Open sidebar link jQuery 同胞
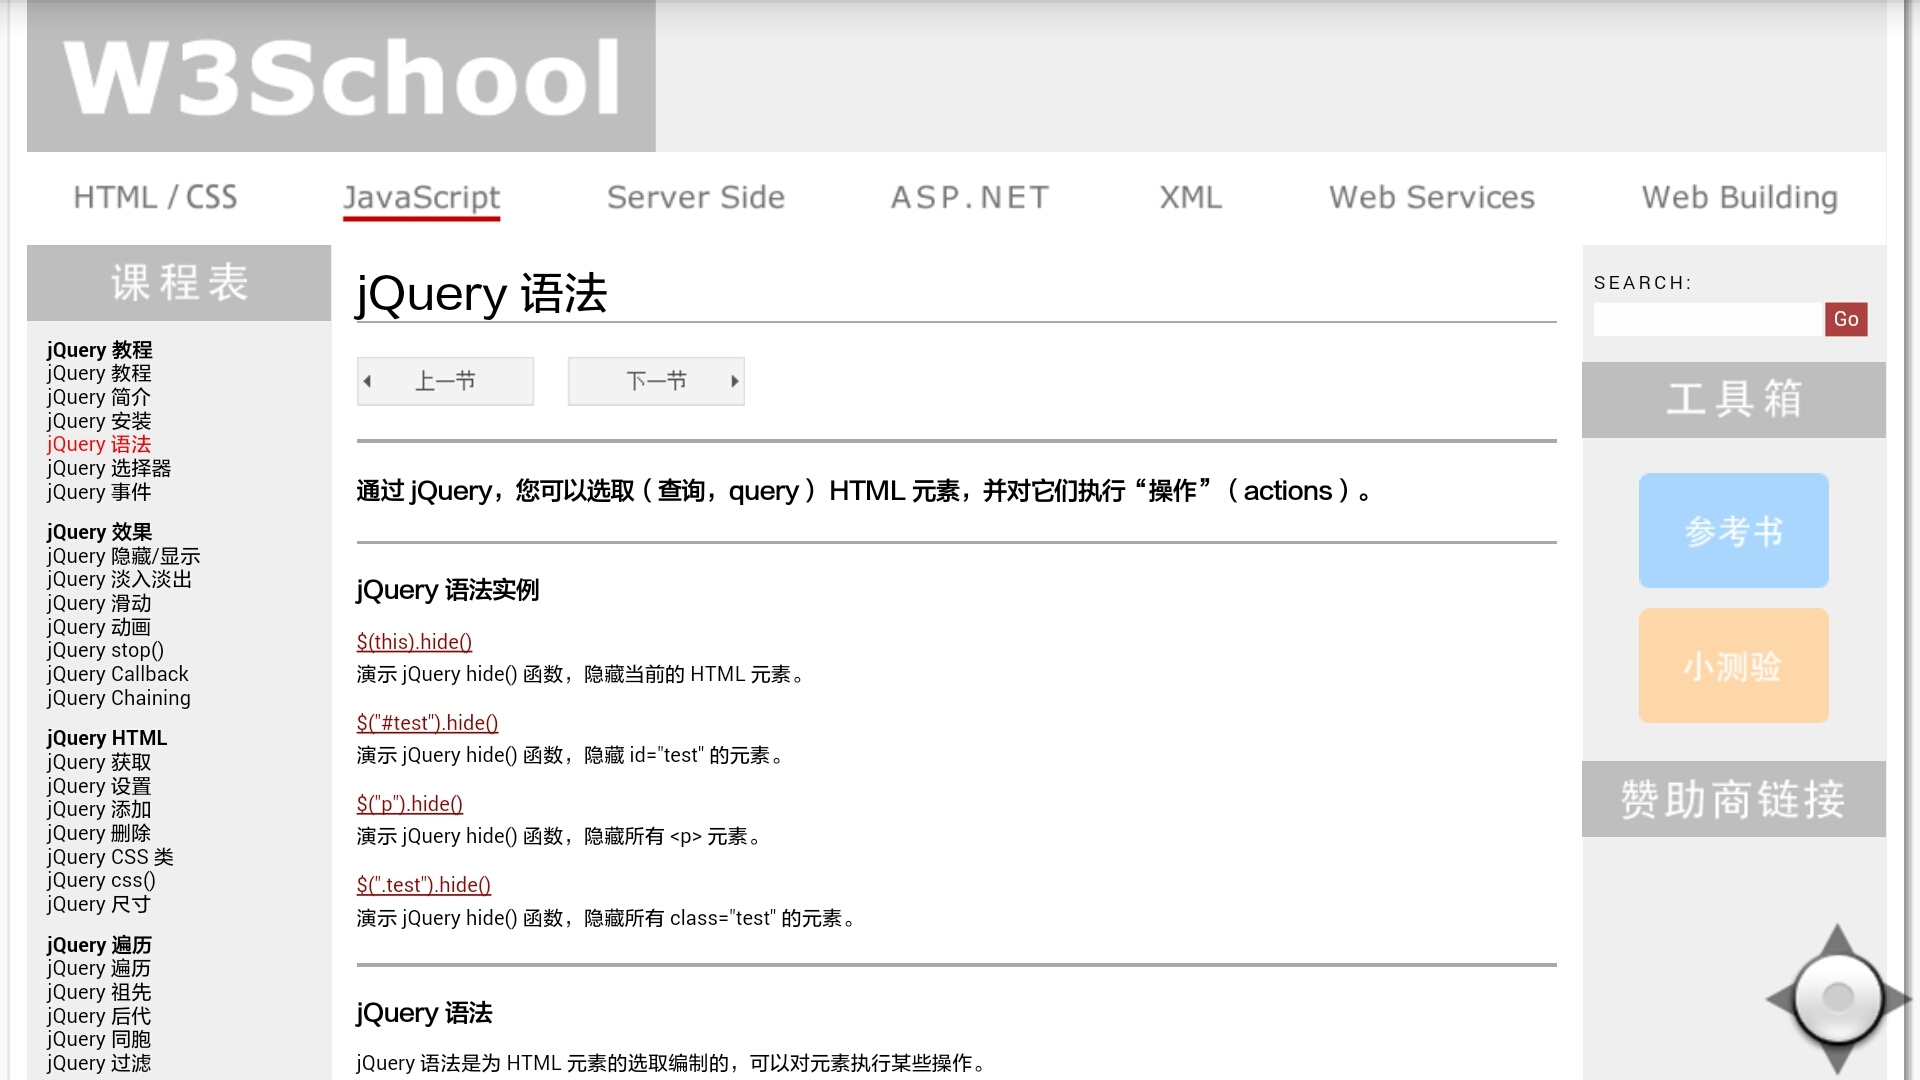 coord(98,1039)
